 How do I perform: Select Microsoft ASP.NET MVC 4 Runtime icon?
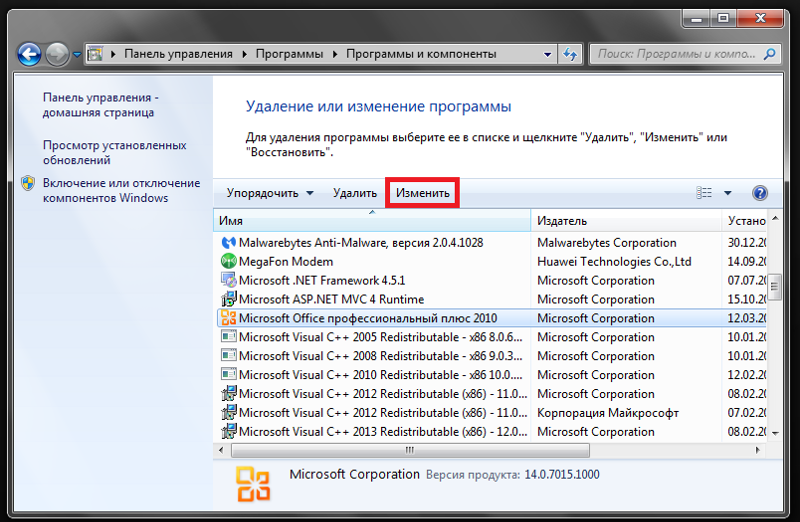[229, 299]
